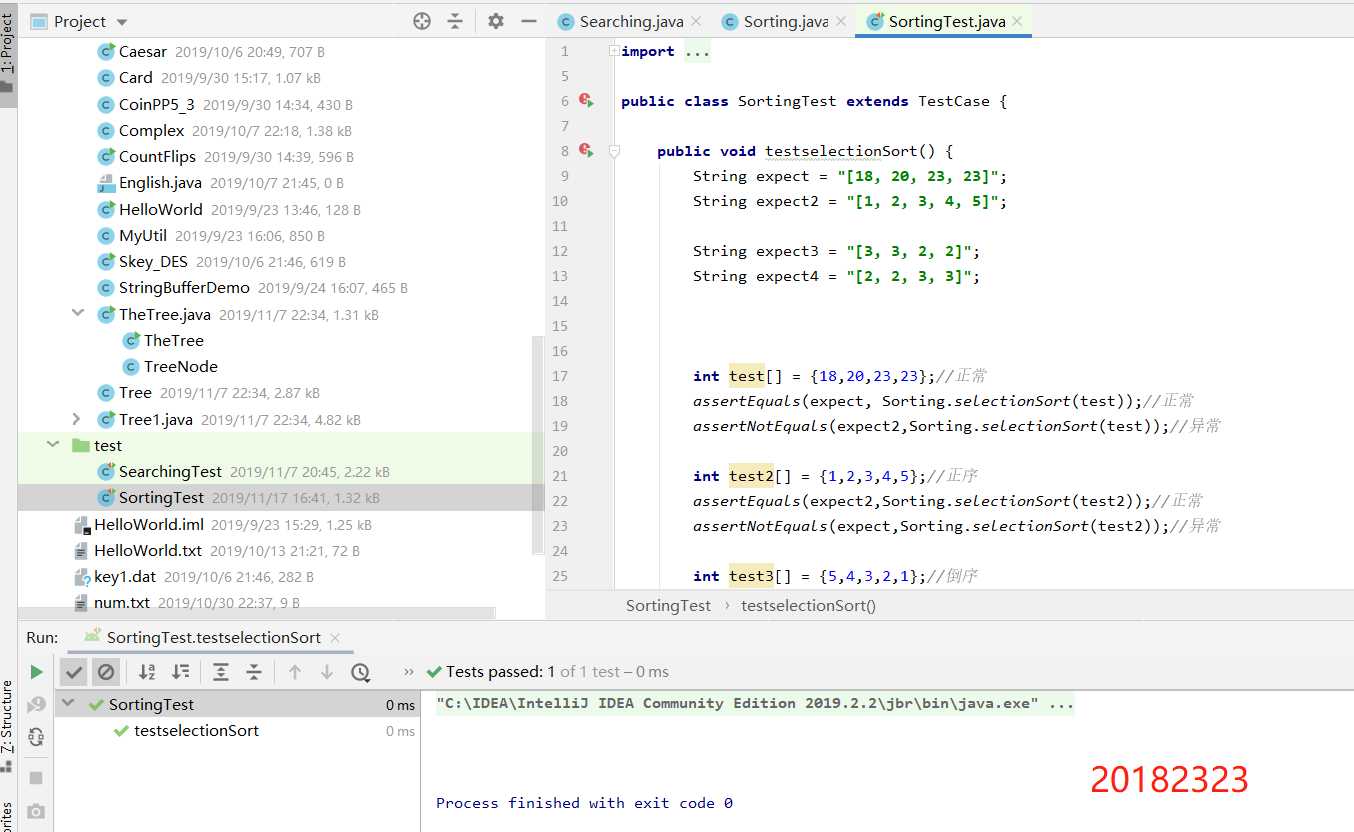Show more run toolbar actions chevron
The image size is (1354, 832).
click(x=408, y=672)
